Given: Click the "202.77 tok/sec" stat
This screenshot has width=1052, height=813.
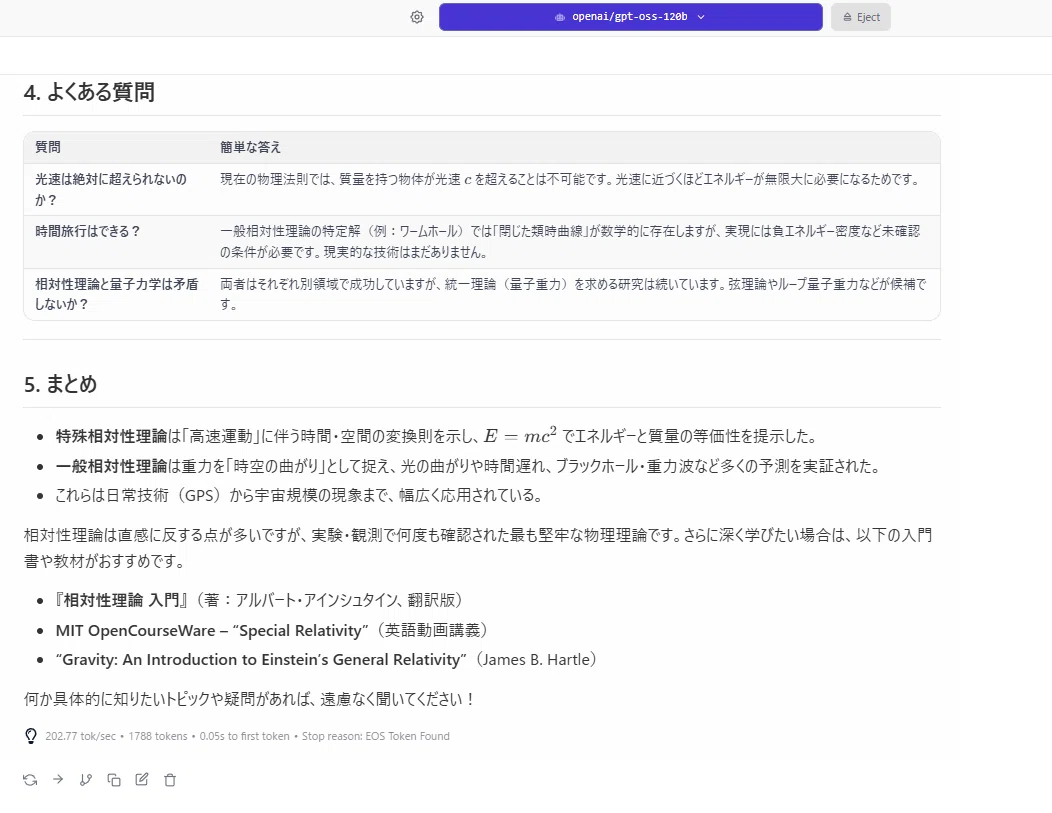Looking at the screenshot, I should [81, 736].
